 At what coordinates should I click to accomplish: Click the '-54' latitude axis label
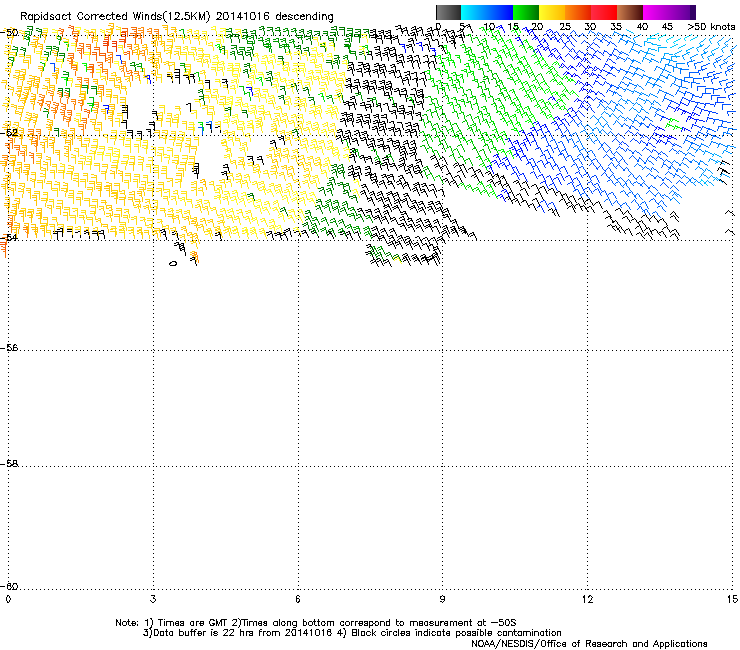click(9, 237)
